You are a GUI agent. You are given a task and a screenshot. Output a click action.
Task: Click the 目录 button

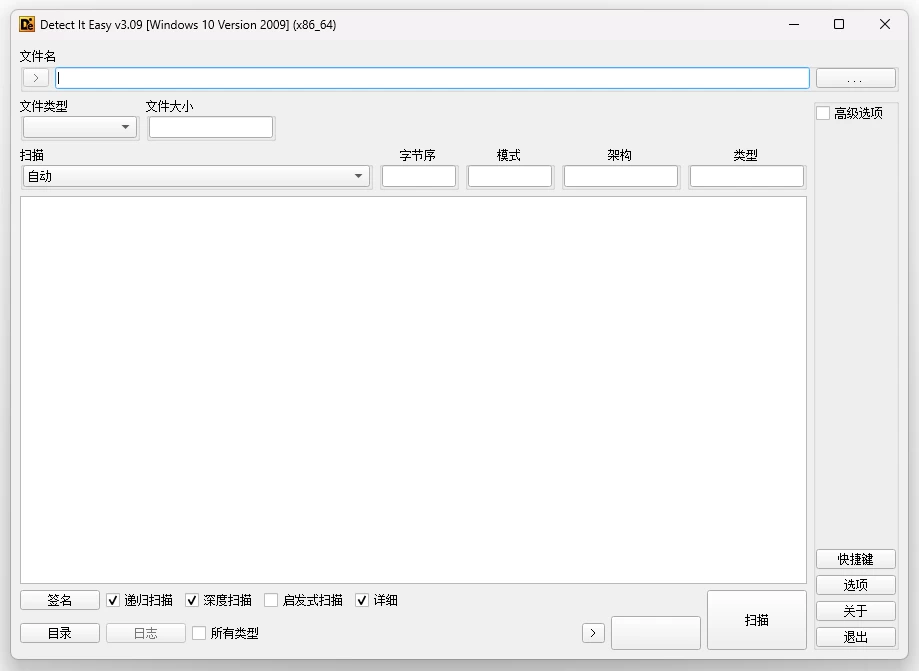[59, 632]
